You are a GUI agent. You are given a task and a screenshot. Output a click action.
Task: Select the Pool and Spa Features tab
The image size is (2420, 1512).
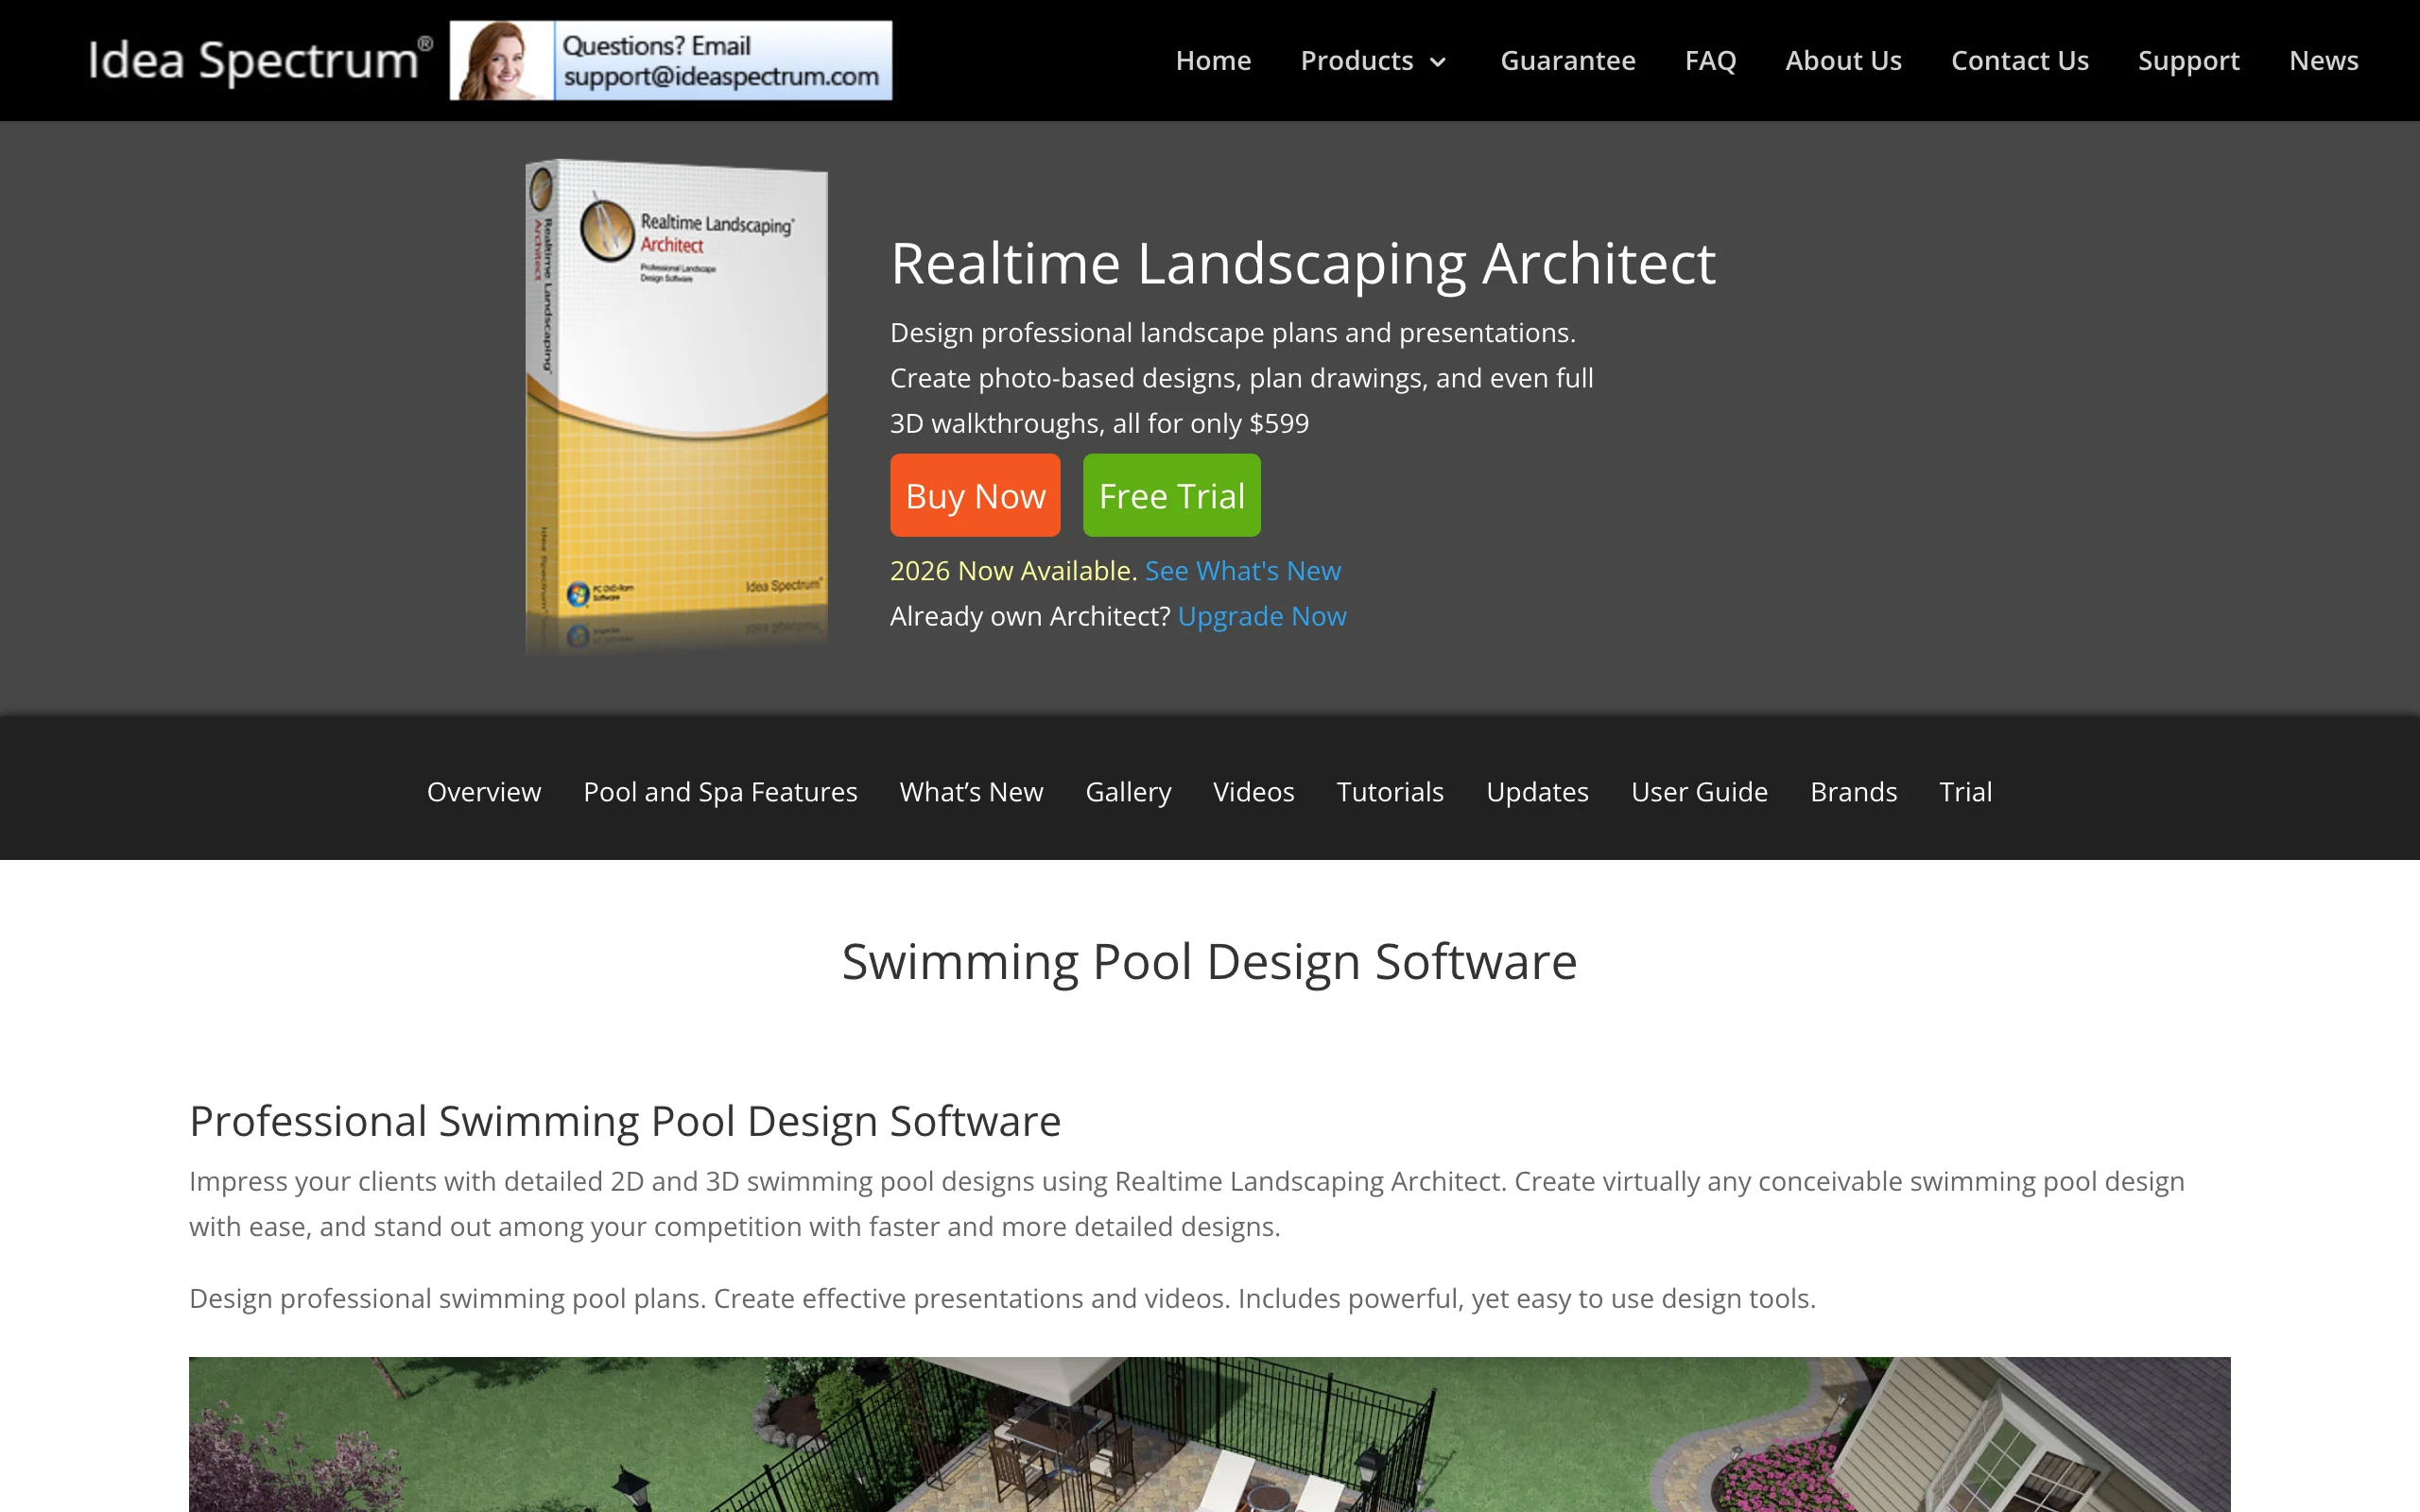(x=720, y=792)
